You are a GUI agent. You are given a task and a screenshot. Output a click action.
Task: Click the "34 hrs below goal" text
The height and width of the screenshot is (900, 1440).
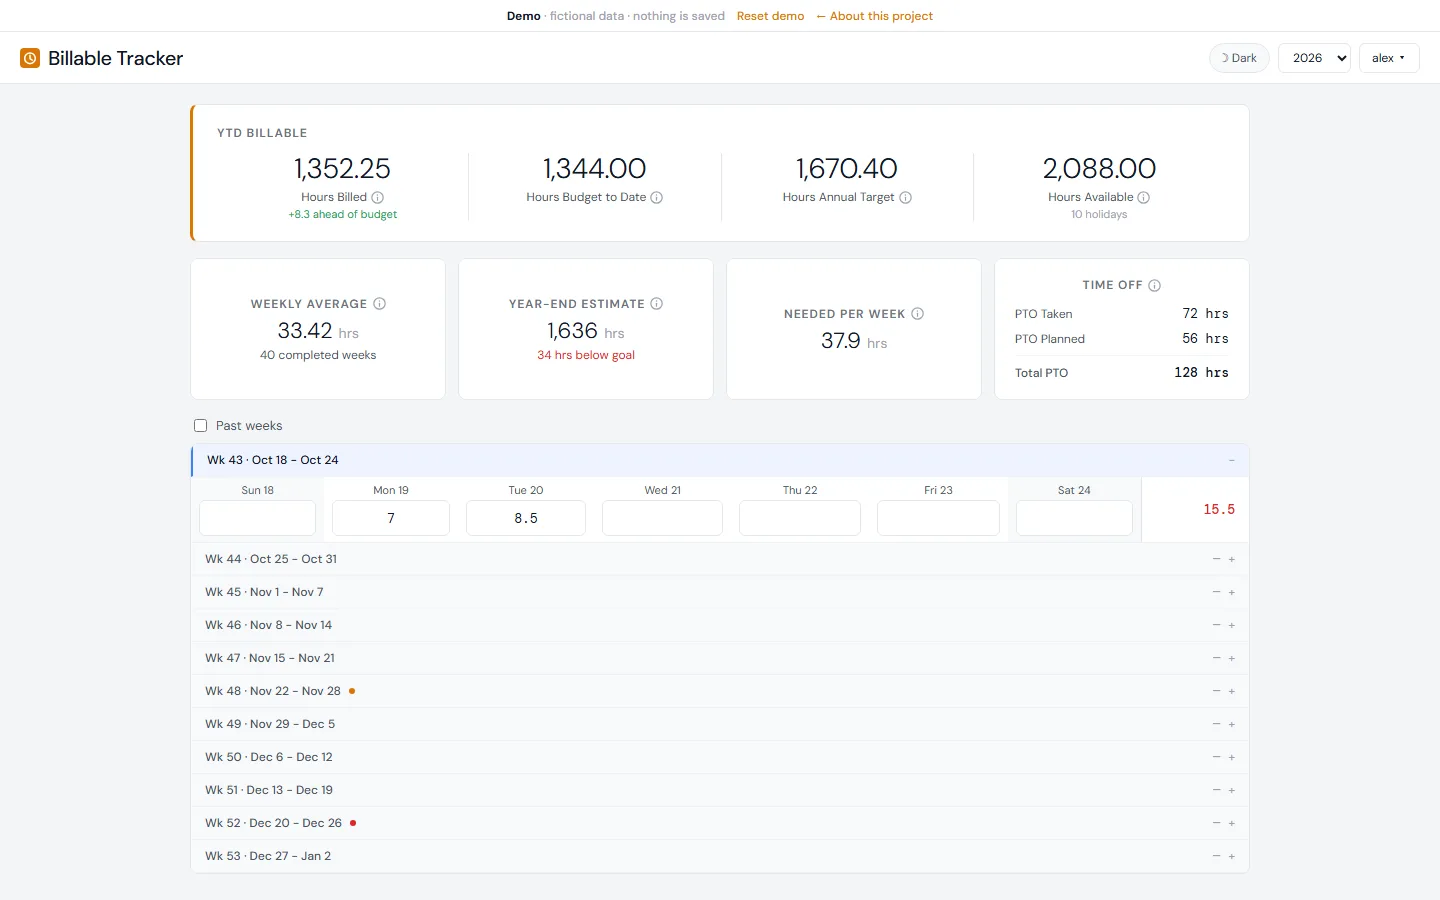[x=586, y=355]
